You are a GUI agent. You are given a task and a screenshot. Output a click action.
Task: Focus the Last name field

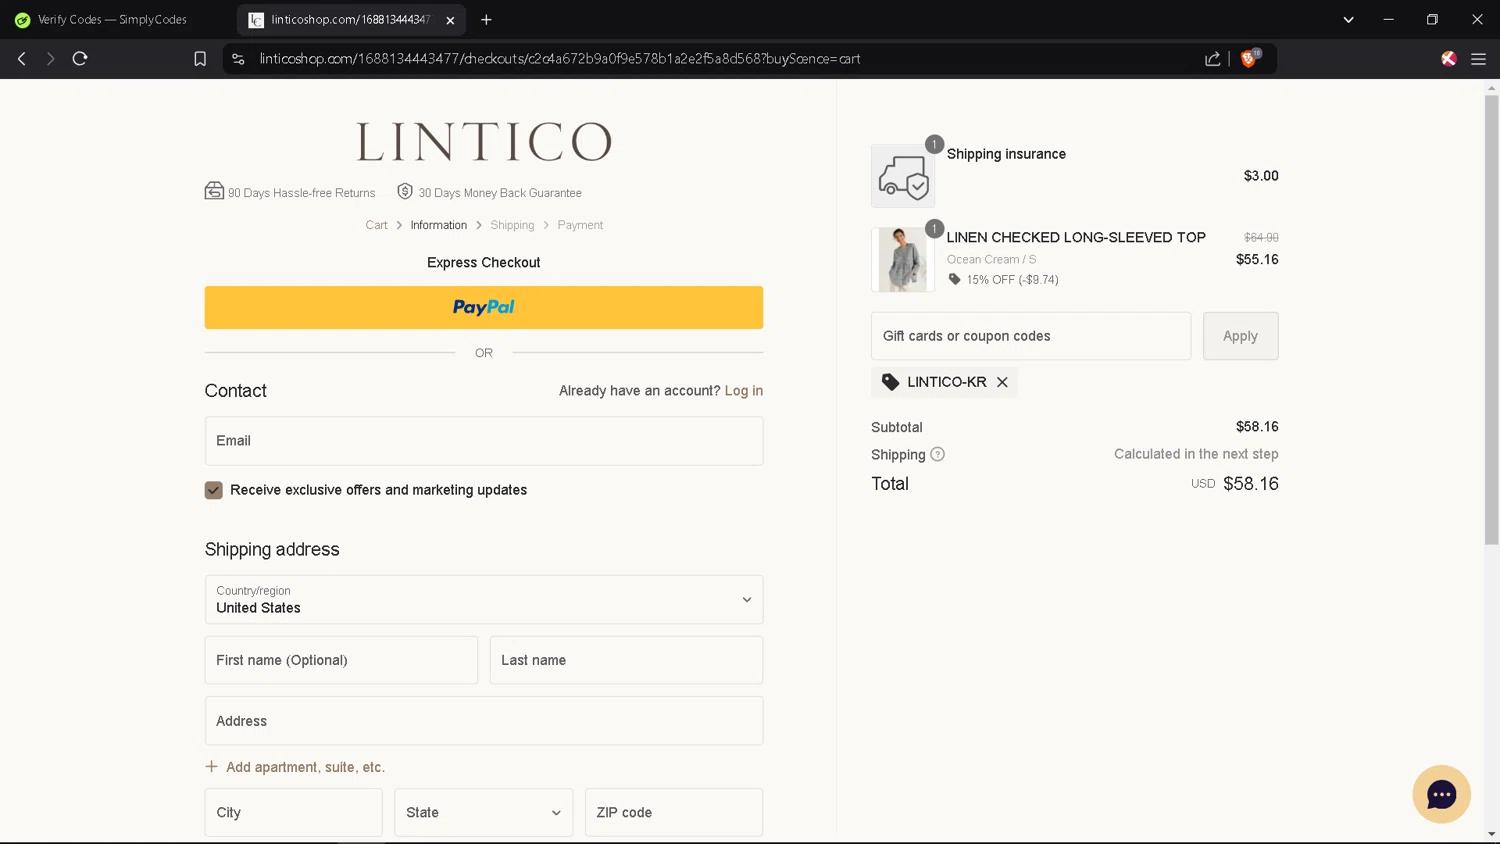[x=626, y=660]
